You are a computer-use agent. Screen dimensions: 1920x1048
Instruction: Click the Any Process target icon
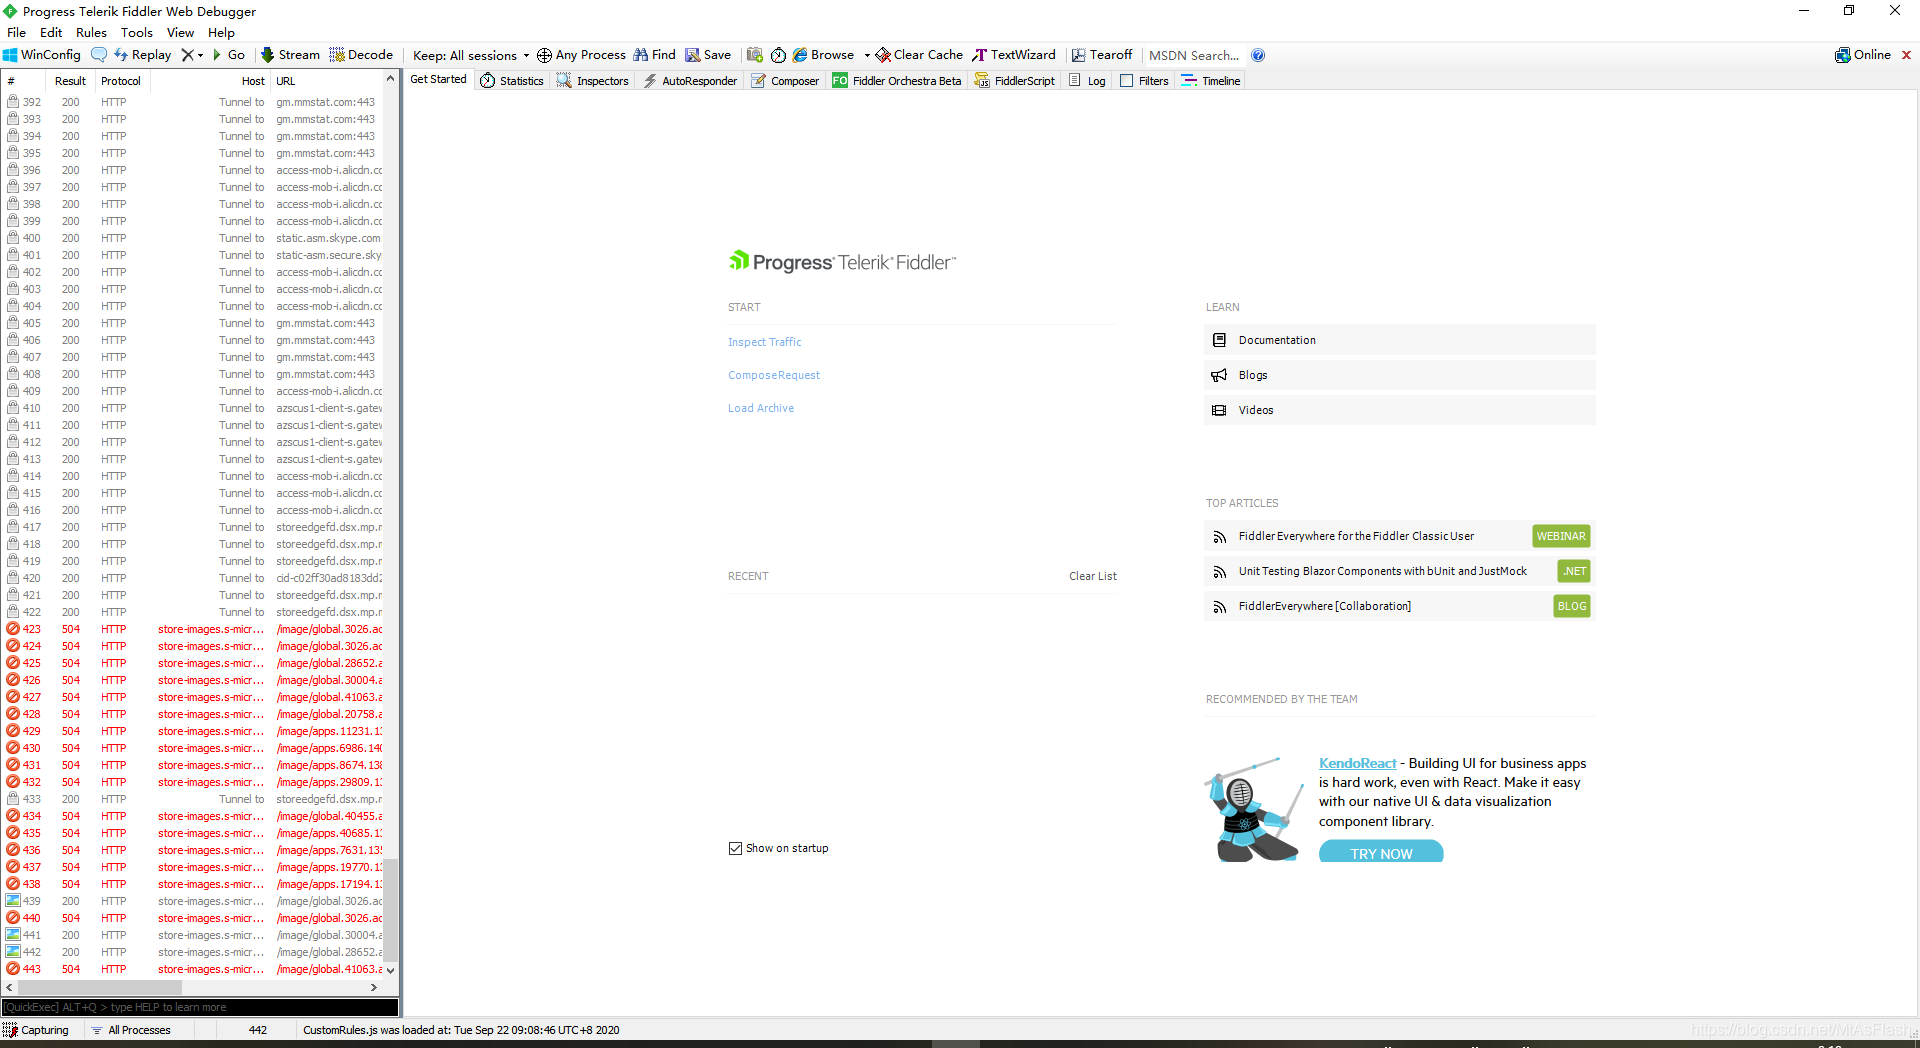pyautogui.click(x=544, y=55)
